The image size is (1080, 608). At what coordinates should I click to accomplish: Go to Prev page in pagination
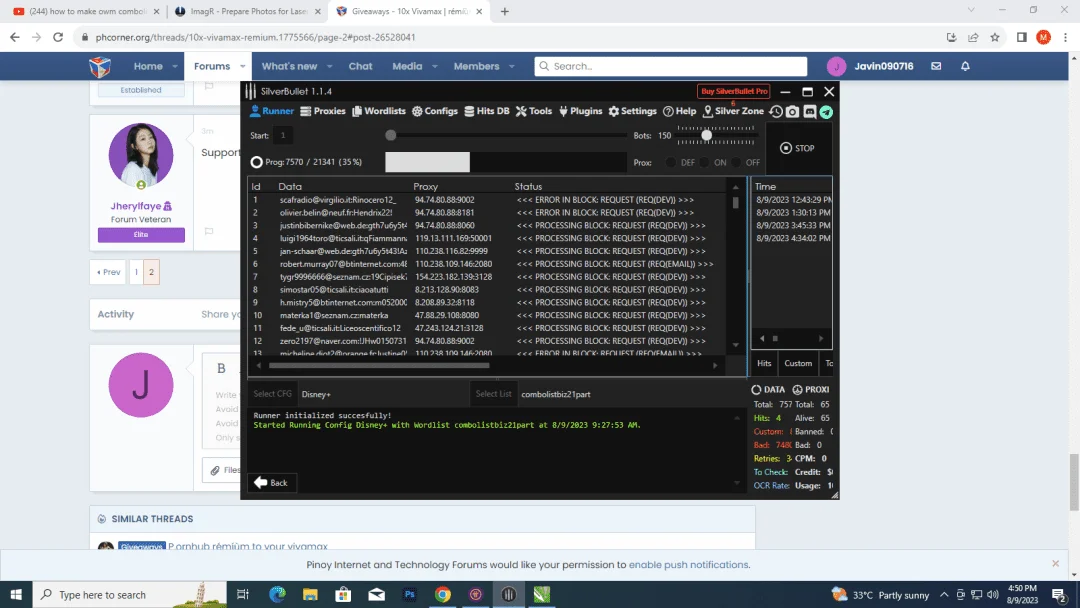108,272
